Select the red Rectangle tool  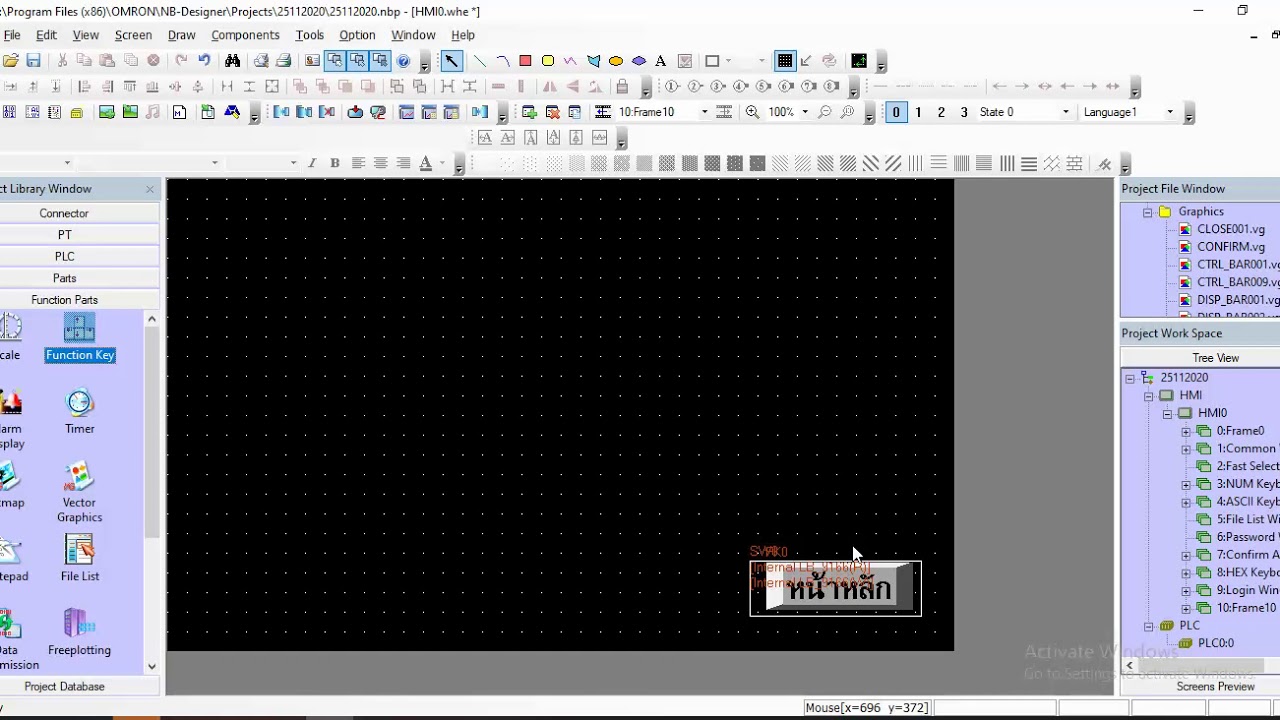[x=525, y=61]
